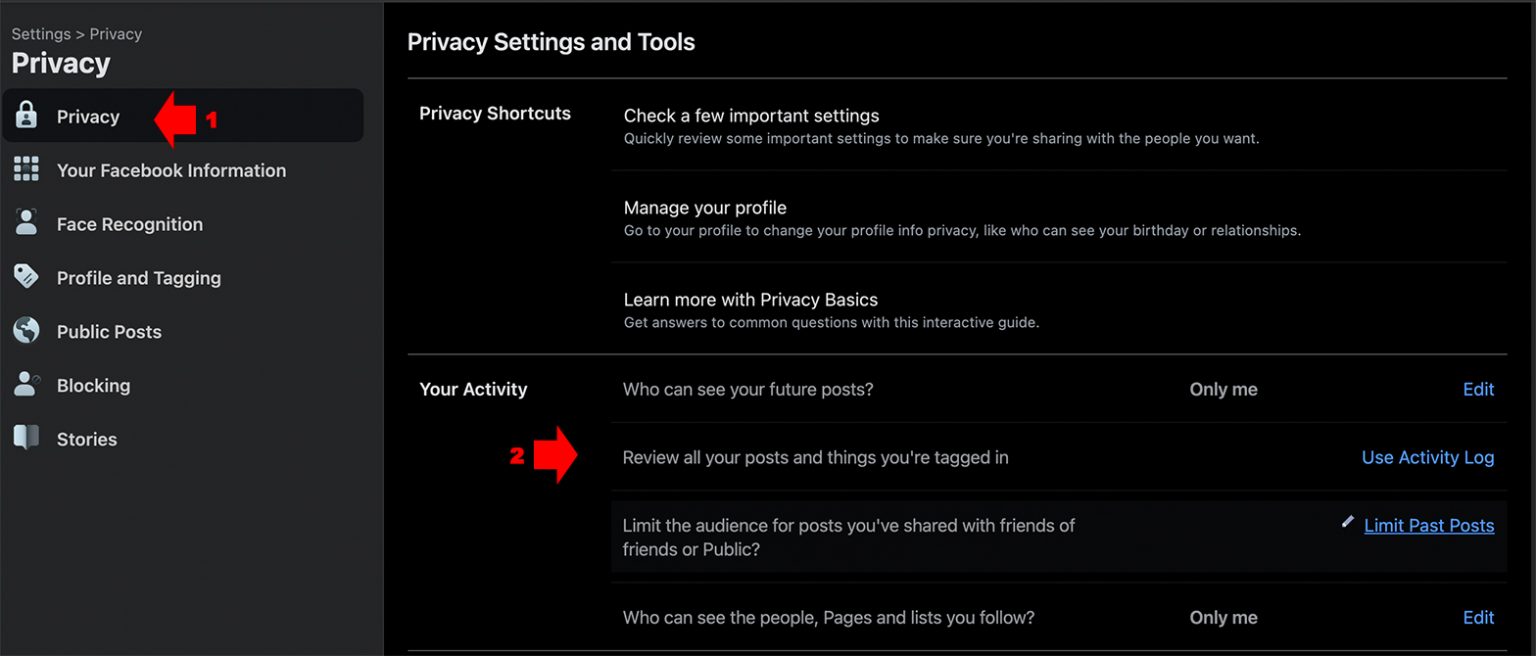
Task: Open Learn more with Privacy Basics
Action: point(749,299)
